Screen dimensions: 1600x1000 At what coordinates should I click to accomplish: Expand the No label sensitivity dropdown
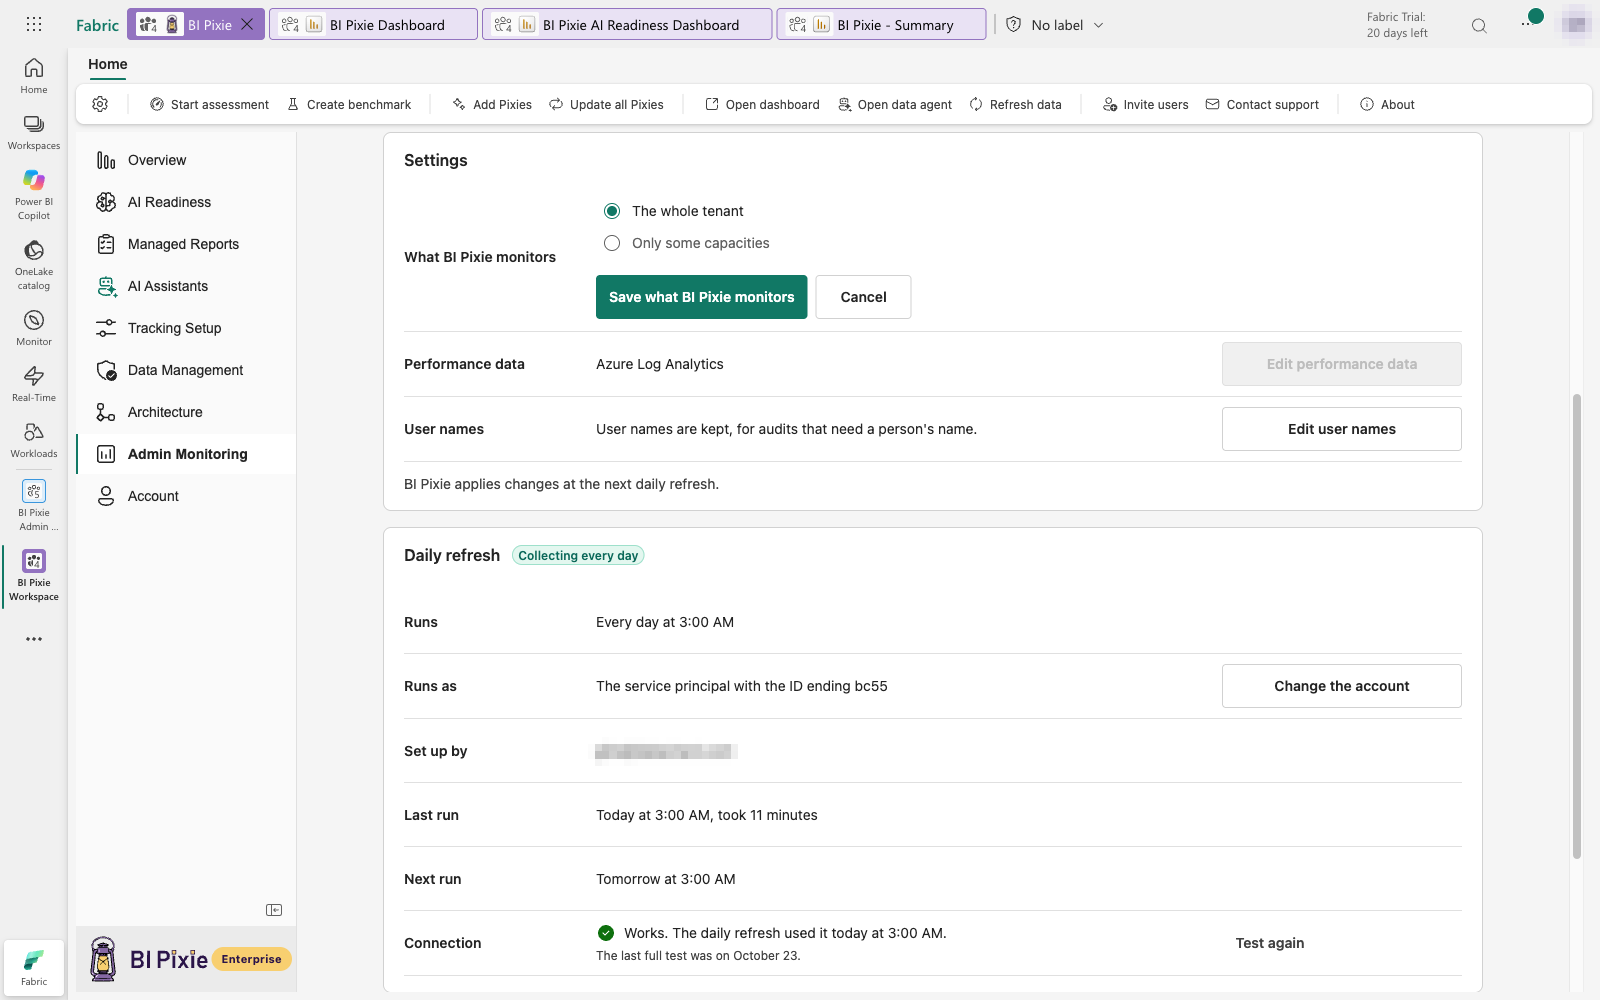click(1056, 25)
